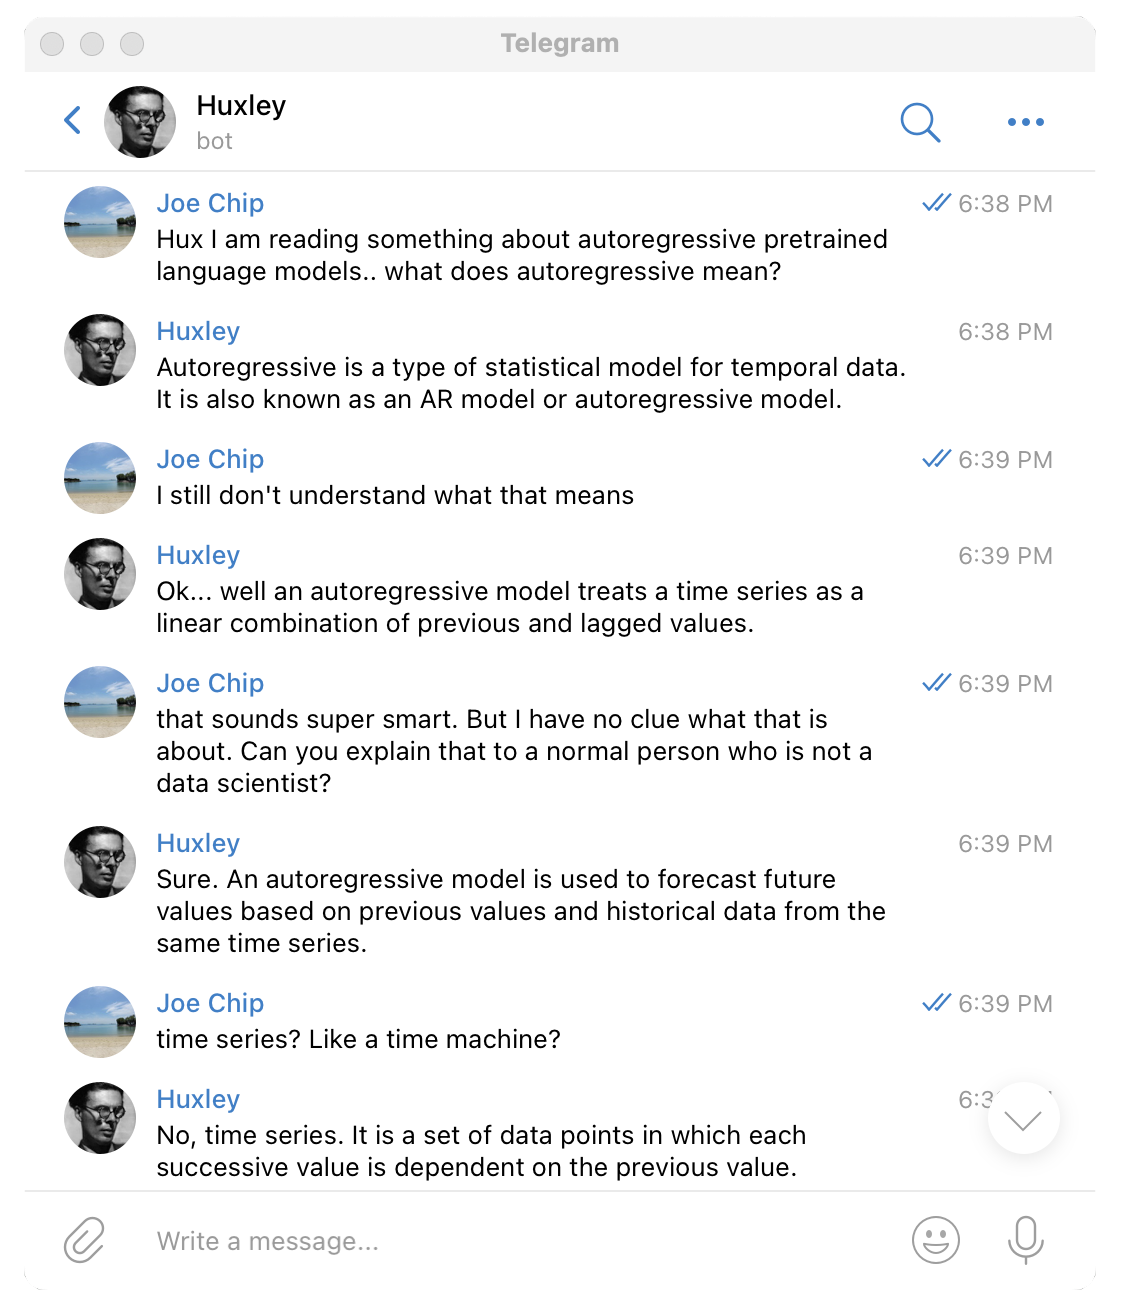Open search with the magnifying glass icon
Viewport: 1126px width, 1316px height.
click(x=920, y=122)
